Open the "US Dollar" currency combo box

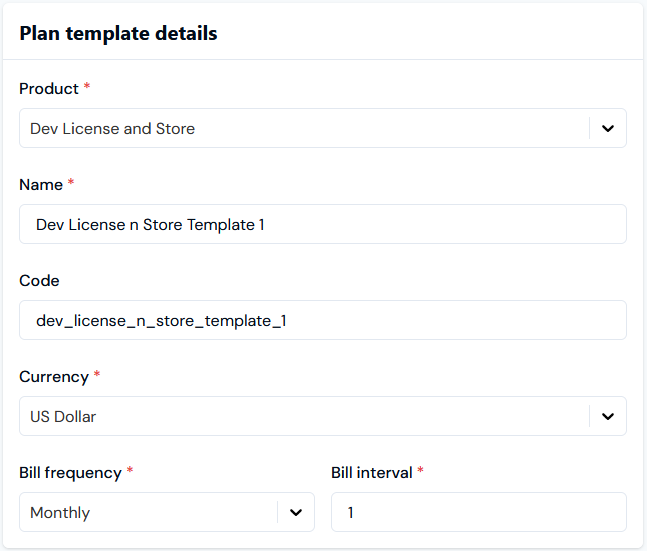(323, 416)
